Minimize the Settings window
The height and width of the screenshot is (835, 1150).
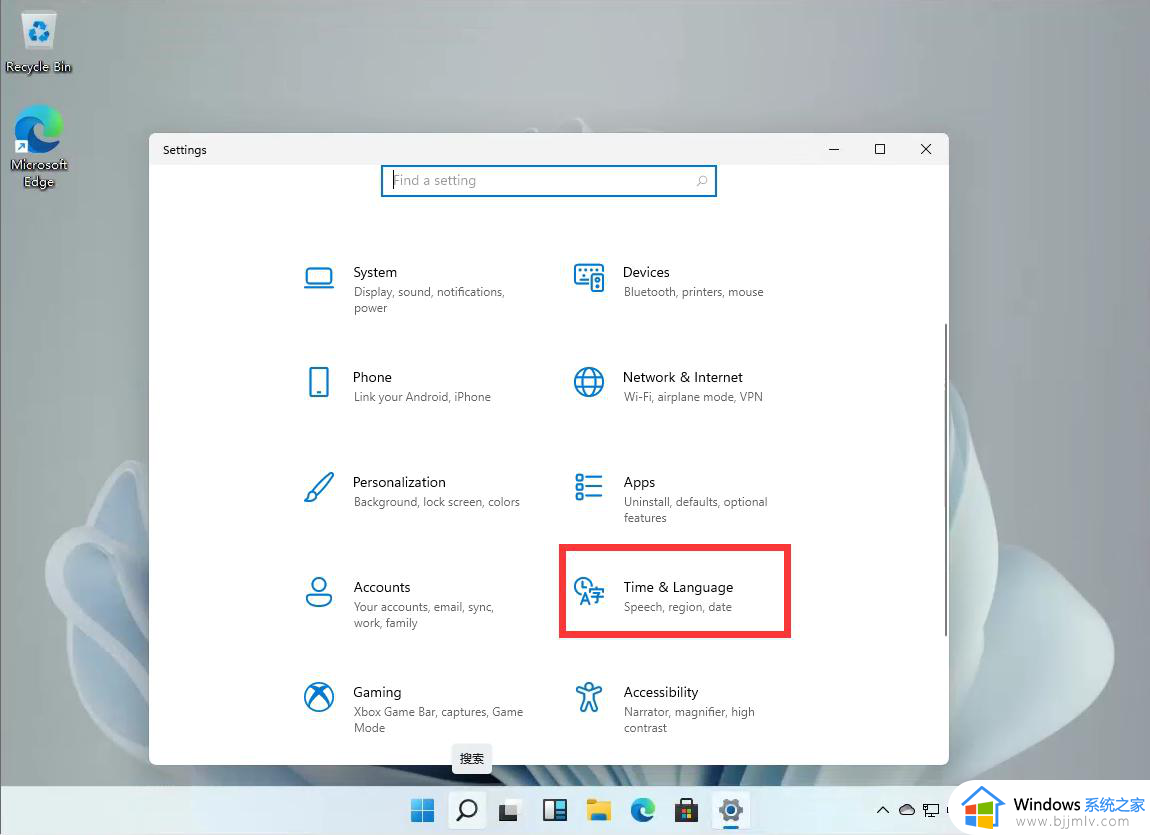(834, 149)
